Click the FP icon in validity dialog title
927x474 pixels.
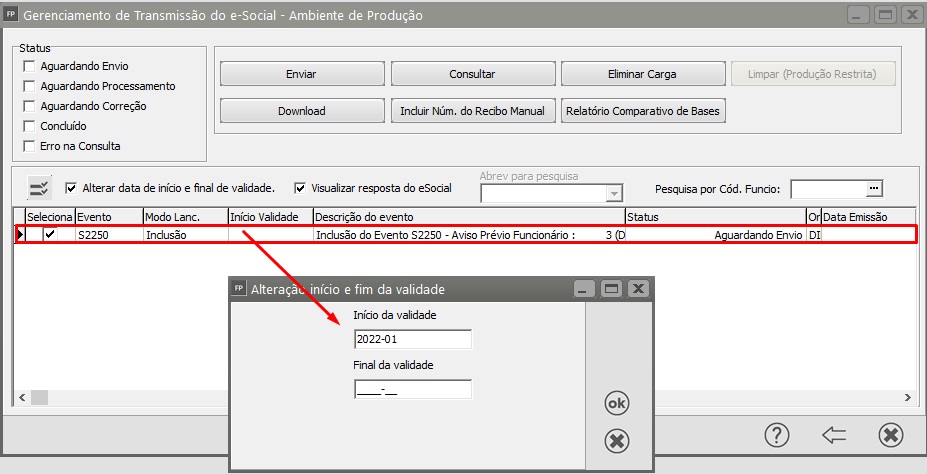[239, 288]
